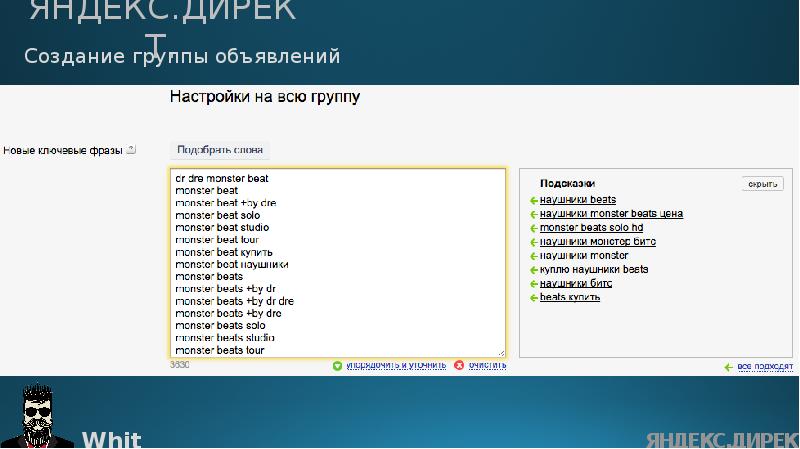Add all suggestions via 'все подходят' link
Screen dimensions: 800x449
765,367
